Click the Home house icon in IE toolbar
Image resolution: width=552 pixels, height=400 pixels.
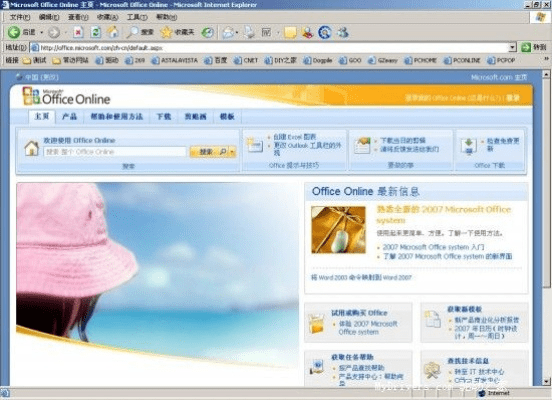tap(113, 32)
